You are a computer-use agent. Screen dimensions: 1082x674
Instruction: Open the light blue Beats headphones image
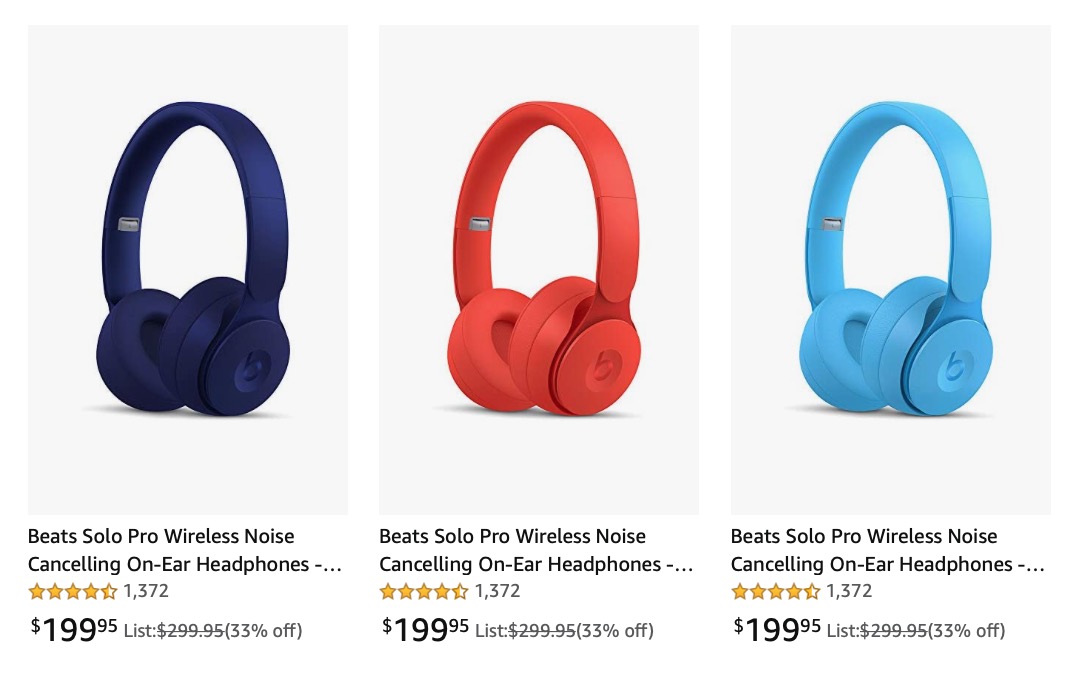coord(891,270)
